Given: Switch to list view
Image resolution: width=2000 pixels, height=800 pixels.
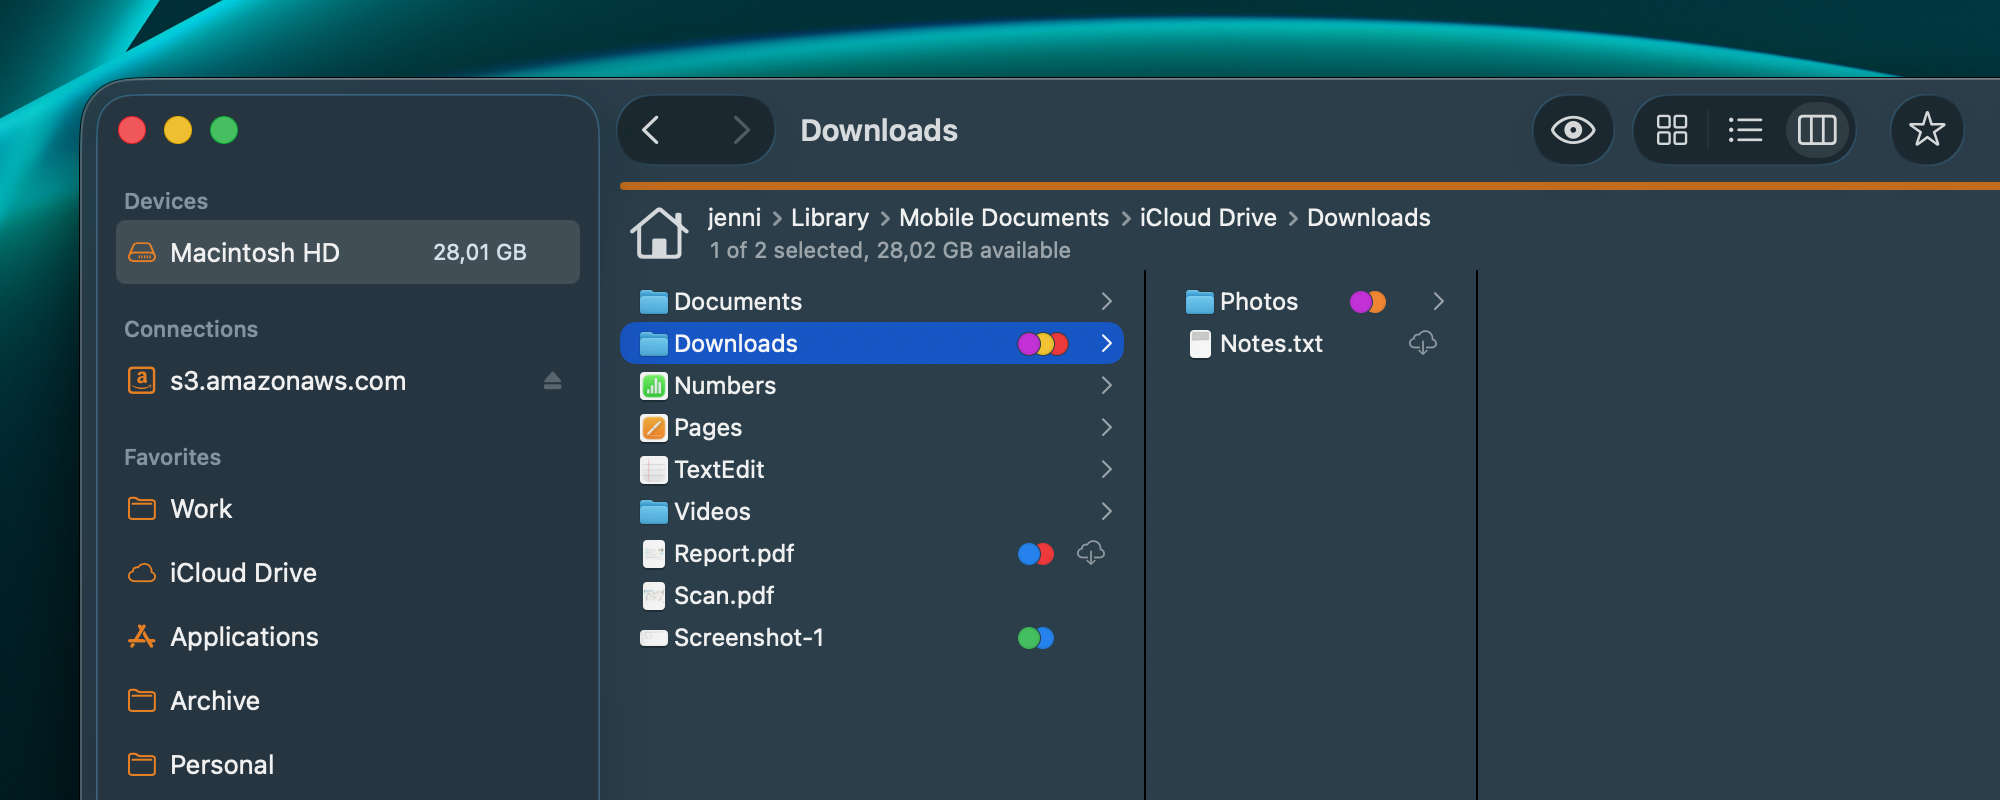Looking at the screenshot, I should [1745, 130].
